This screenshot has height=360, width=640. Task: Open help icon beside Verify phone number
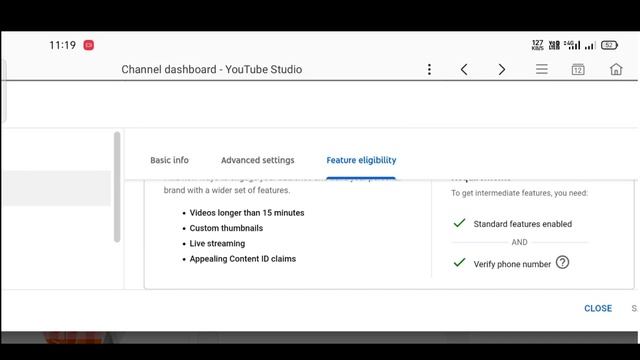562,262
